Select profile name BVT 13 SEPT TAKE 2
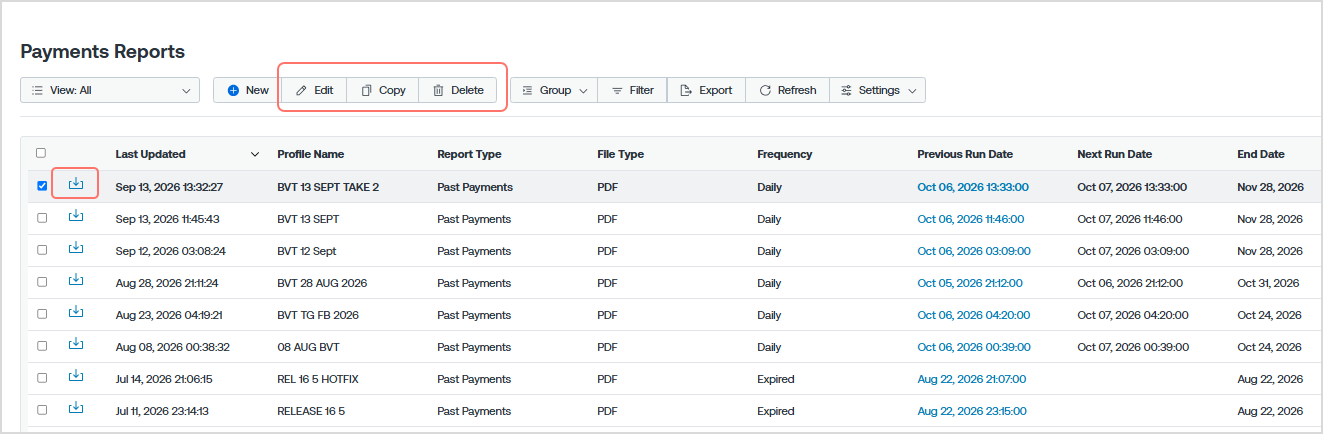The image size is (1323, 434). [x=328, y=187]
